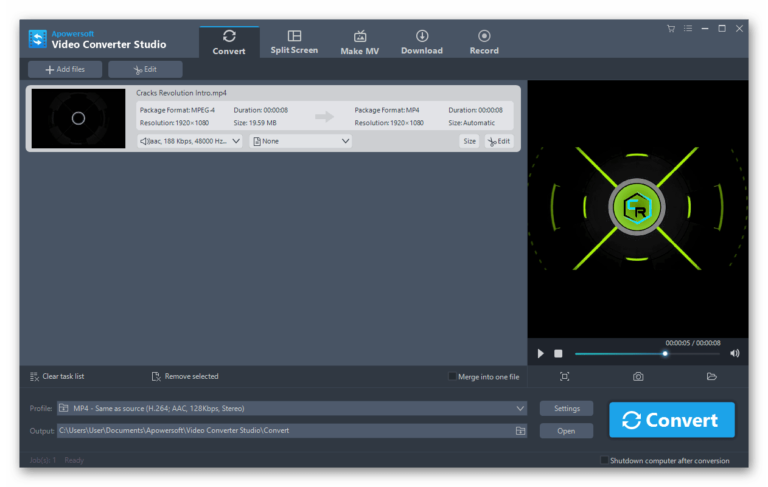Click the Open button next to Output
The height and width of the screenshot is (487, 768).
coord(566,431)
